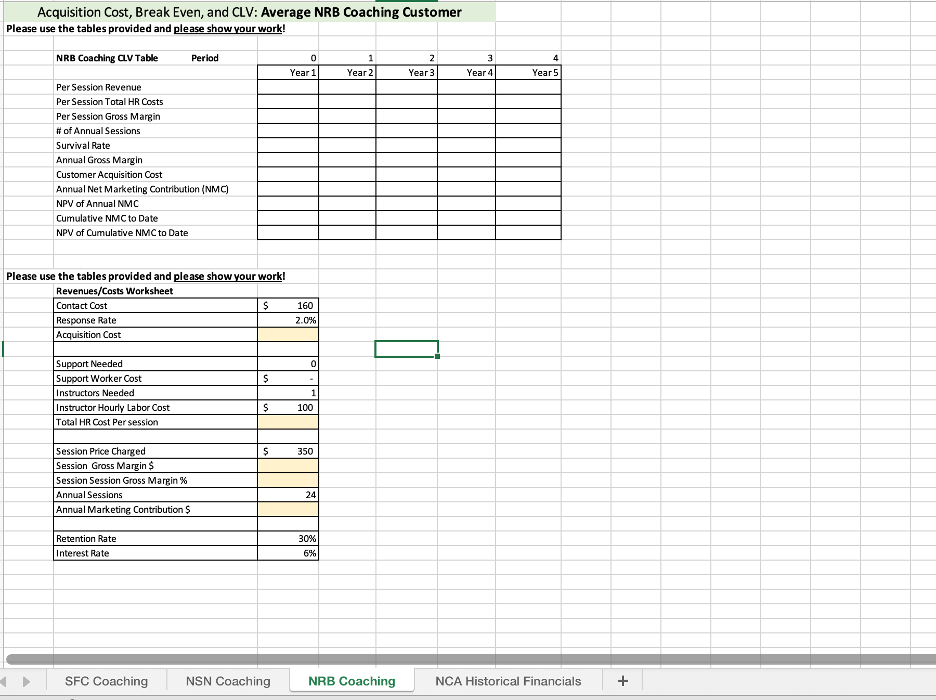
Task: Click the left sheet-navigation arrow
Action: pos(8,680)
